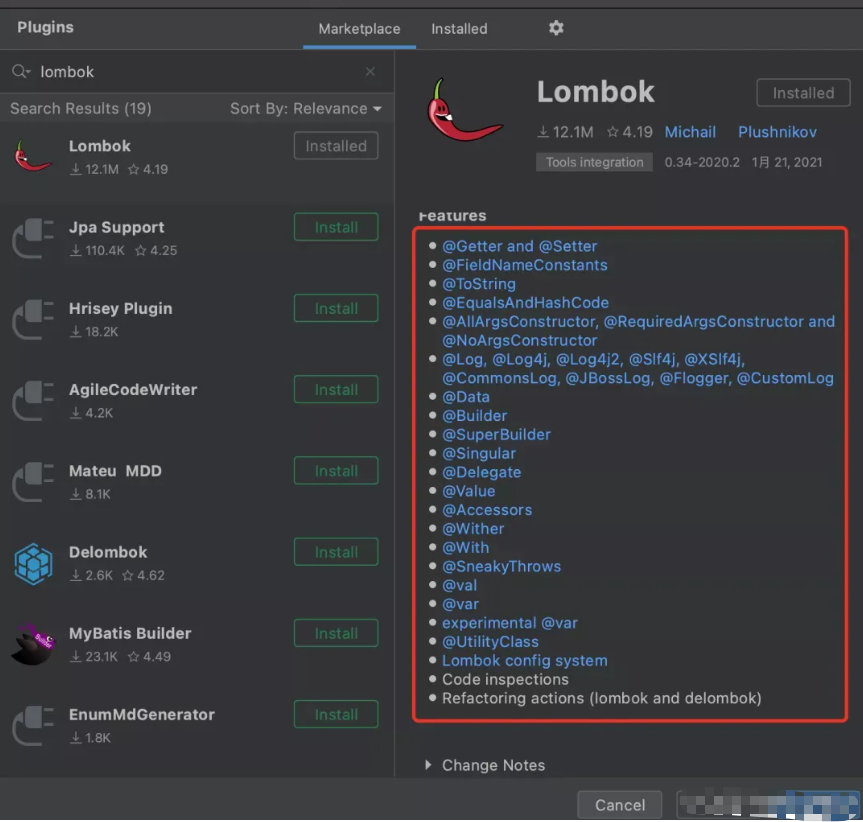Open the @UtilityClass link
Image resolution: width=863 pixels, height=822 pixels.
point(490,642)
